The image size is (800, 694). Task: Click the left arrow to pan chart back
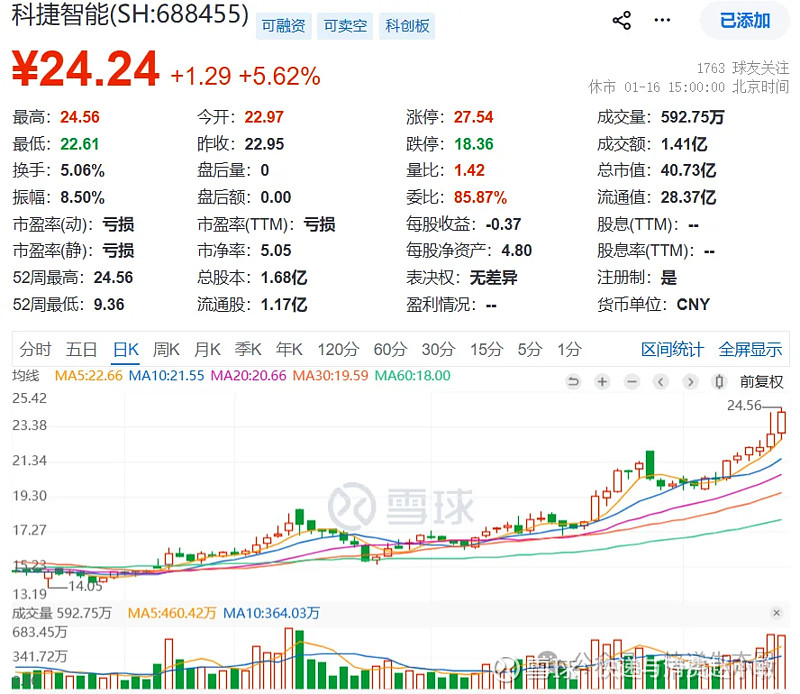[660, 382]
